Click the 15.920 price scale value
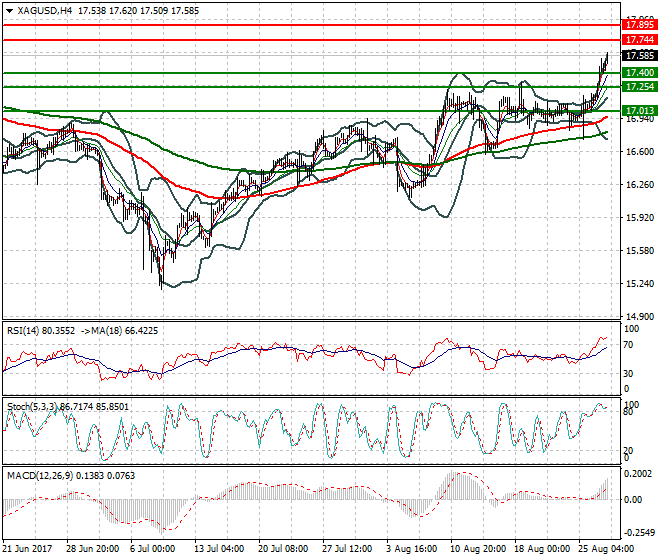660x560 pixels. point(640,218)
